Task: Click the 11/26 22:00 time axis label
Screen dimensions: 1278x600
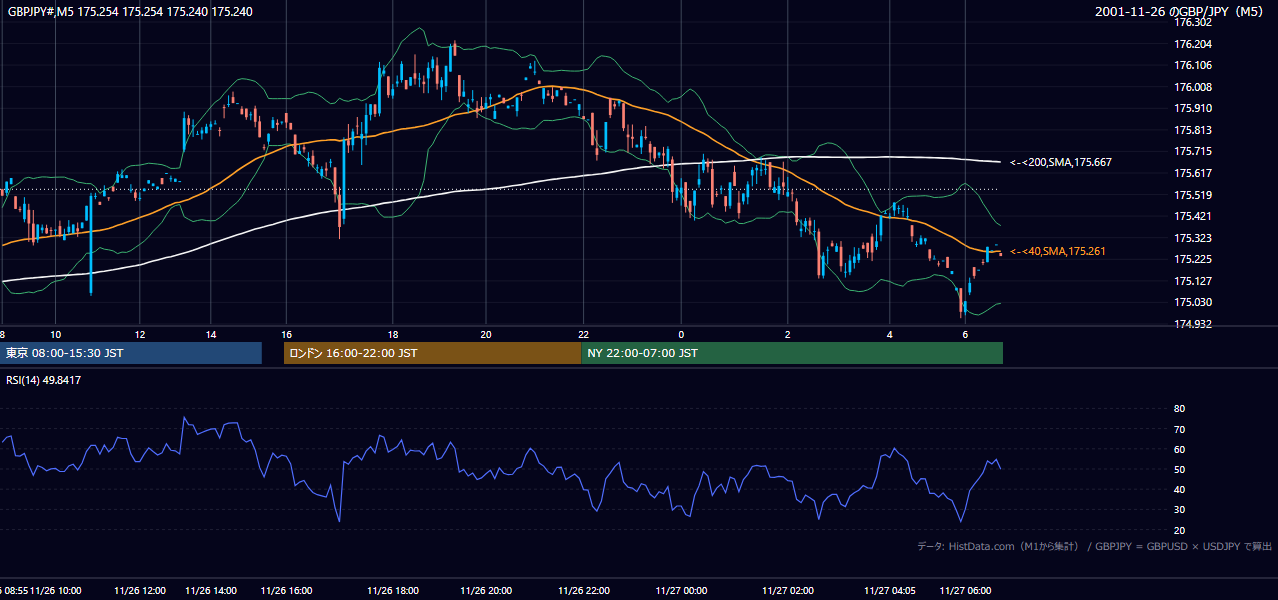Action: coord(584,591)
